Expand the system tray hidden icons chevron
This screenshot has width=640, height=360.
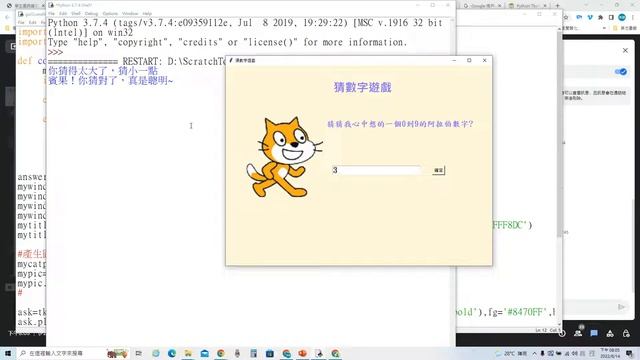click(534, 353)
